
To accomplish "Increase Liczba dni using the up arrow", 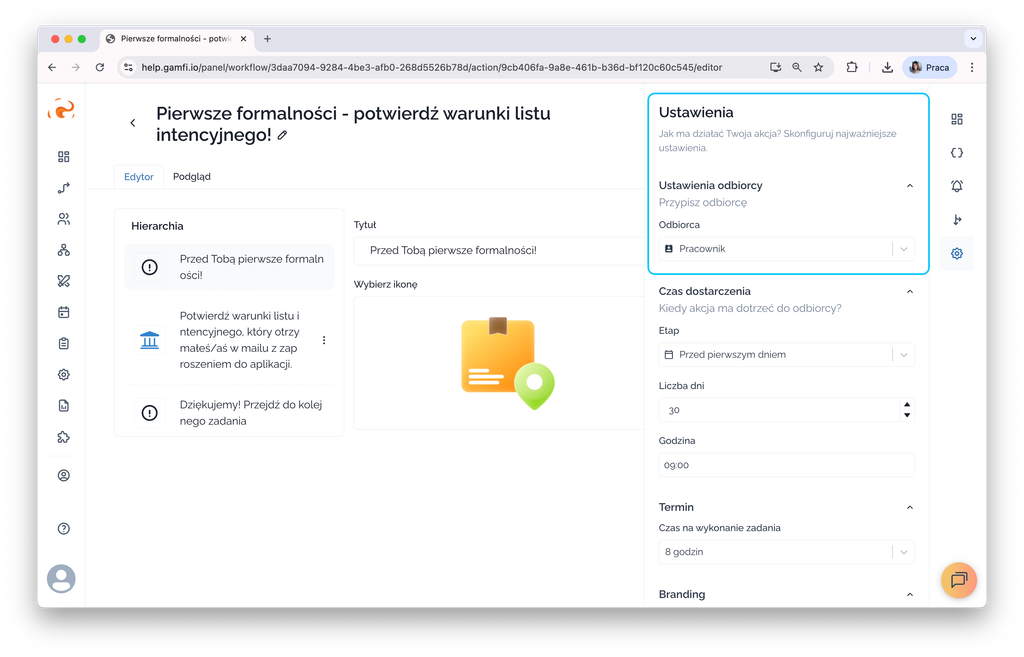I will point(906,405).
